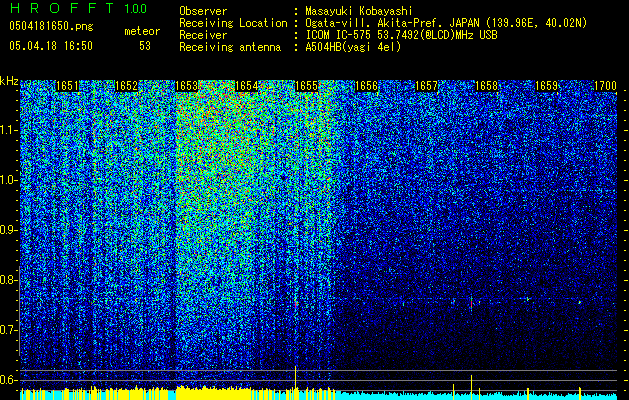Select the filename 0504181650.png

(51, 26)
